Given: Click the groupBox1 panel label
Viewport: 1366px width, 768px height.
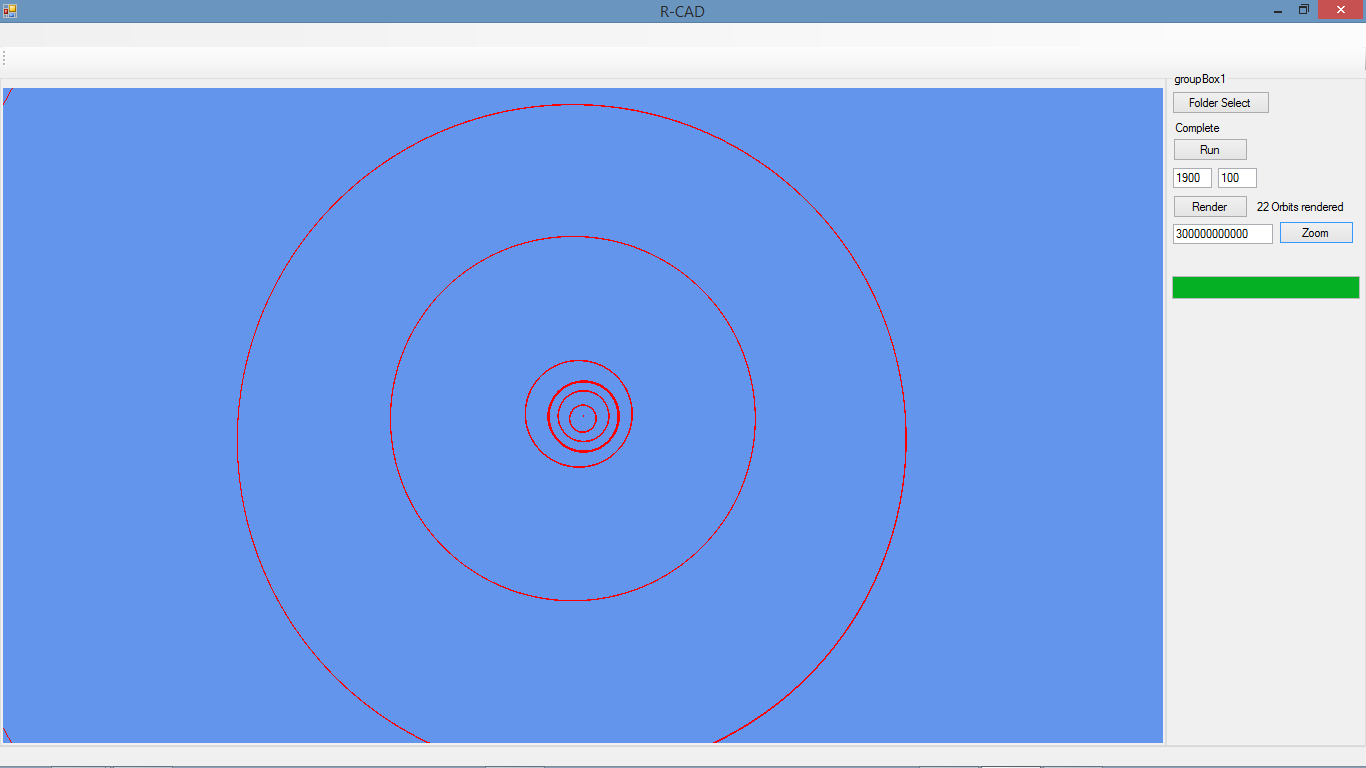Looking at the screenshot, I should coord(1199,79).
